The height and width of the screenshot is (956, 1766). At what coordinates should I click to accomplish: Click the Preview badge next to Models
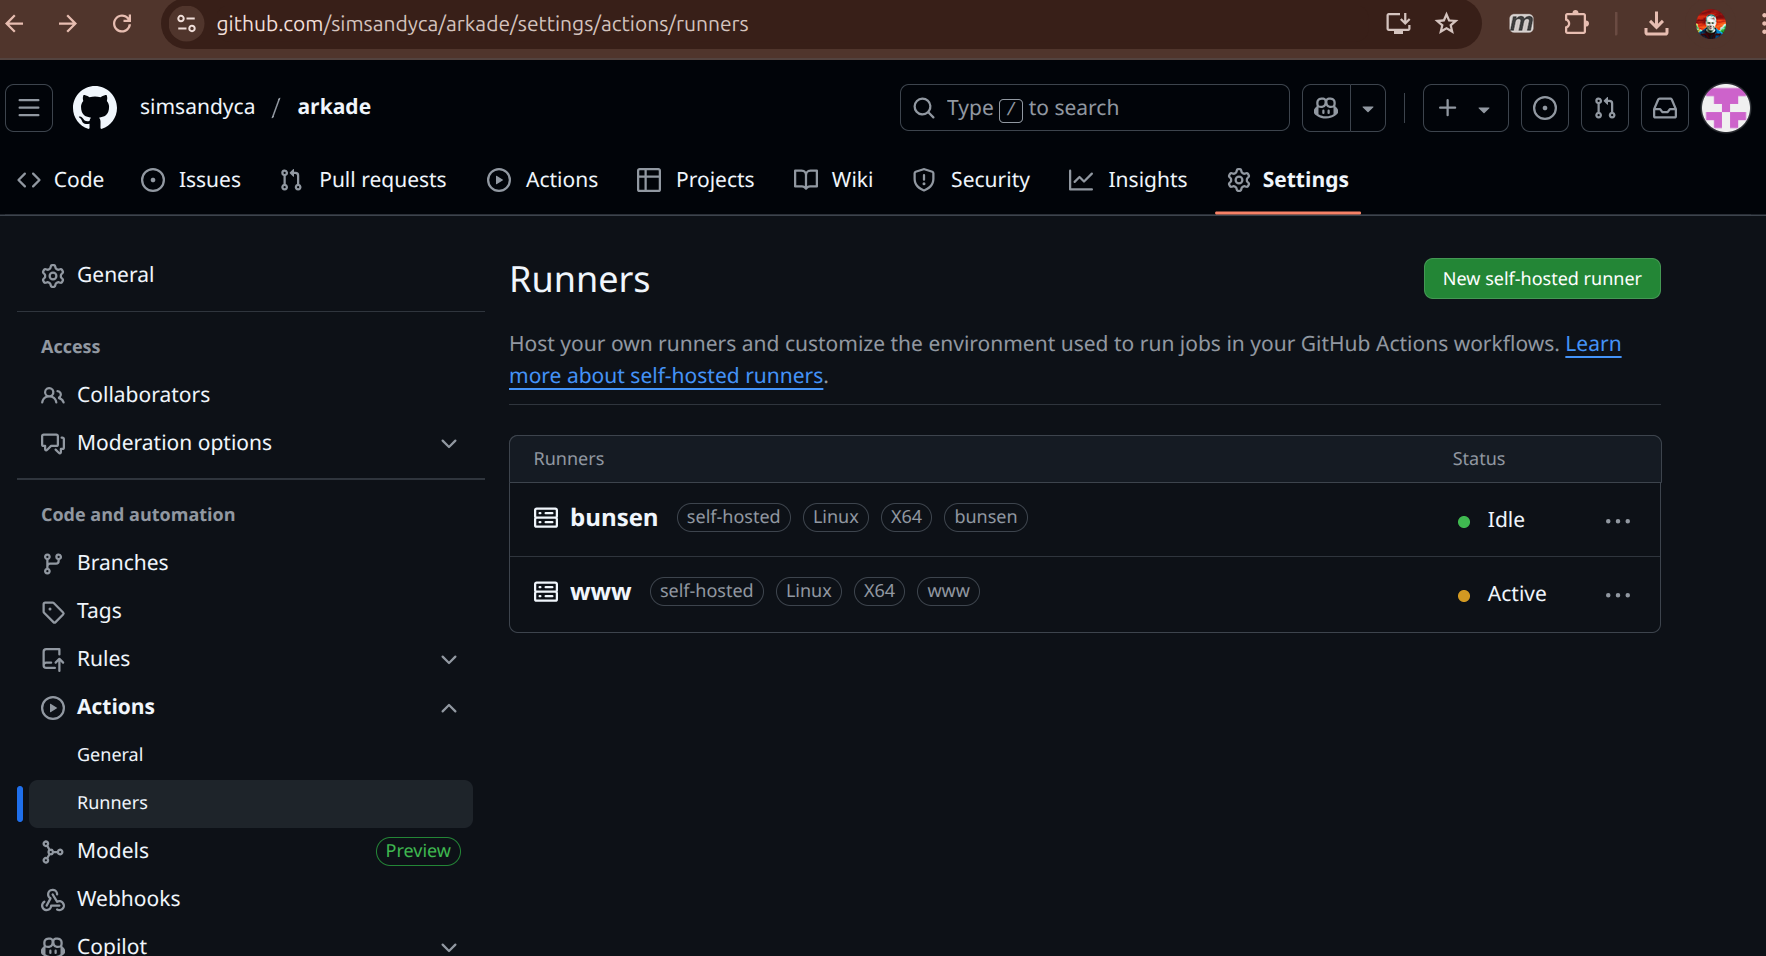tap(418, 851)
